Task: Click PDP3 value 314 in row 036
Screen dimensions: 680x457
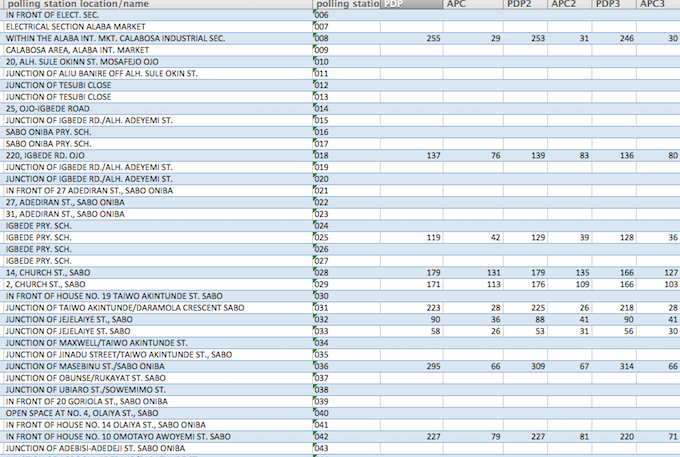Action: pyautogui.click(x=614, y=366)
